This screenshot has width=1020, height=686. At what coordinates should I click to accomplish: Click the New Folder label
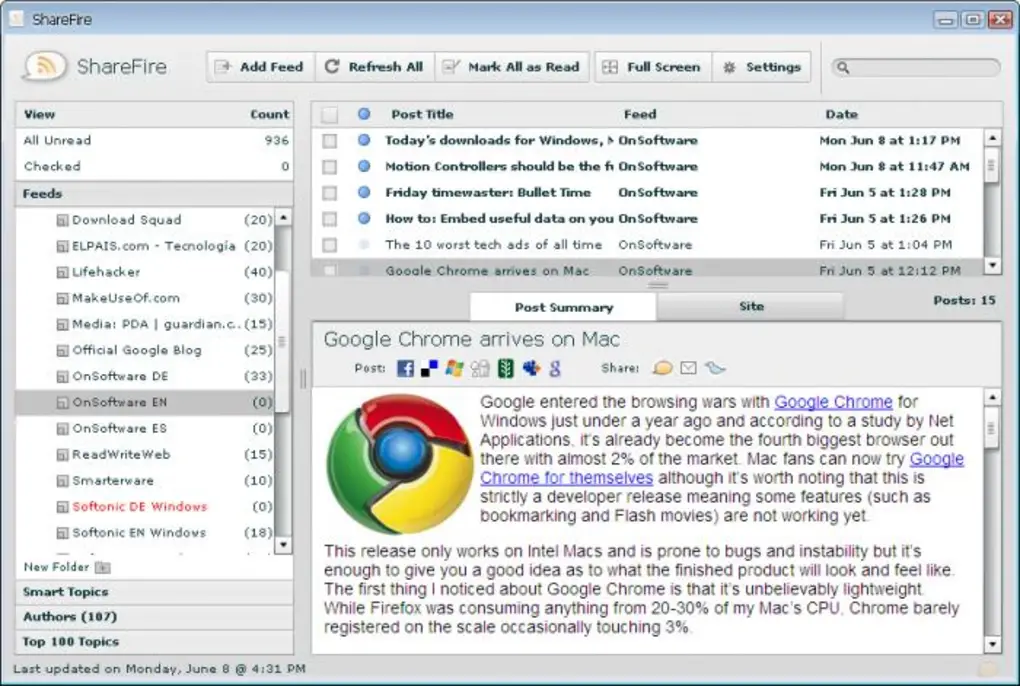[56, 567]
